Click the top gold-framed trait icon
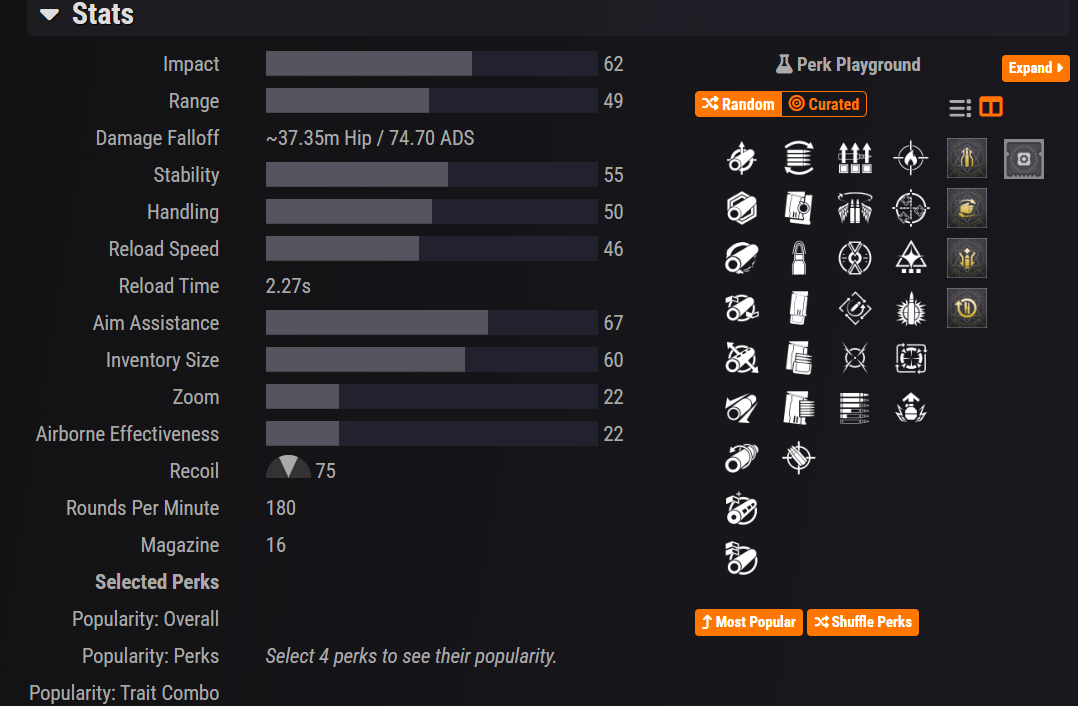 point(967,158)
